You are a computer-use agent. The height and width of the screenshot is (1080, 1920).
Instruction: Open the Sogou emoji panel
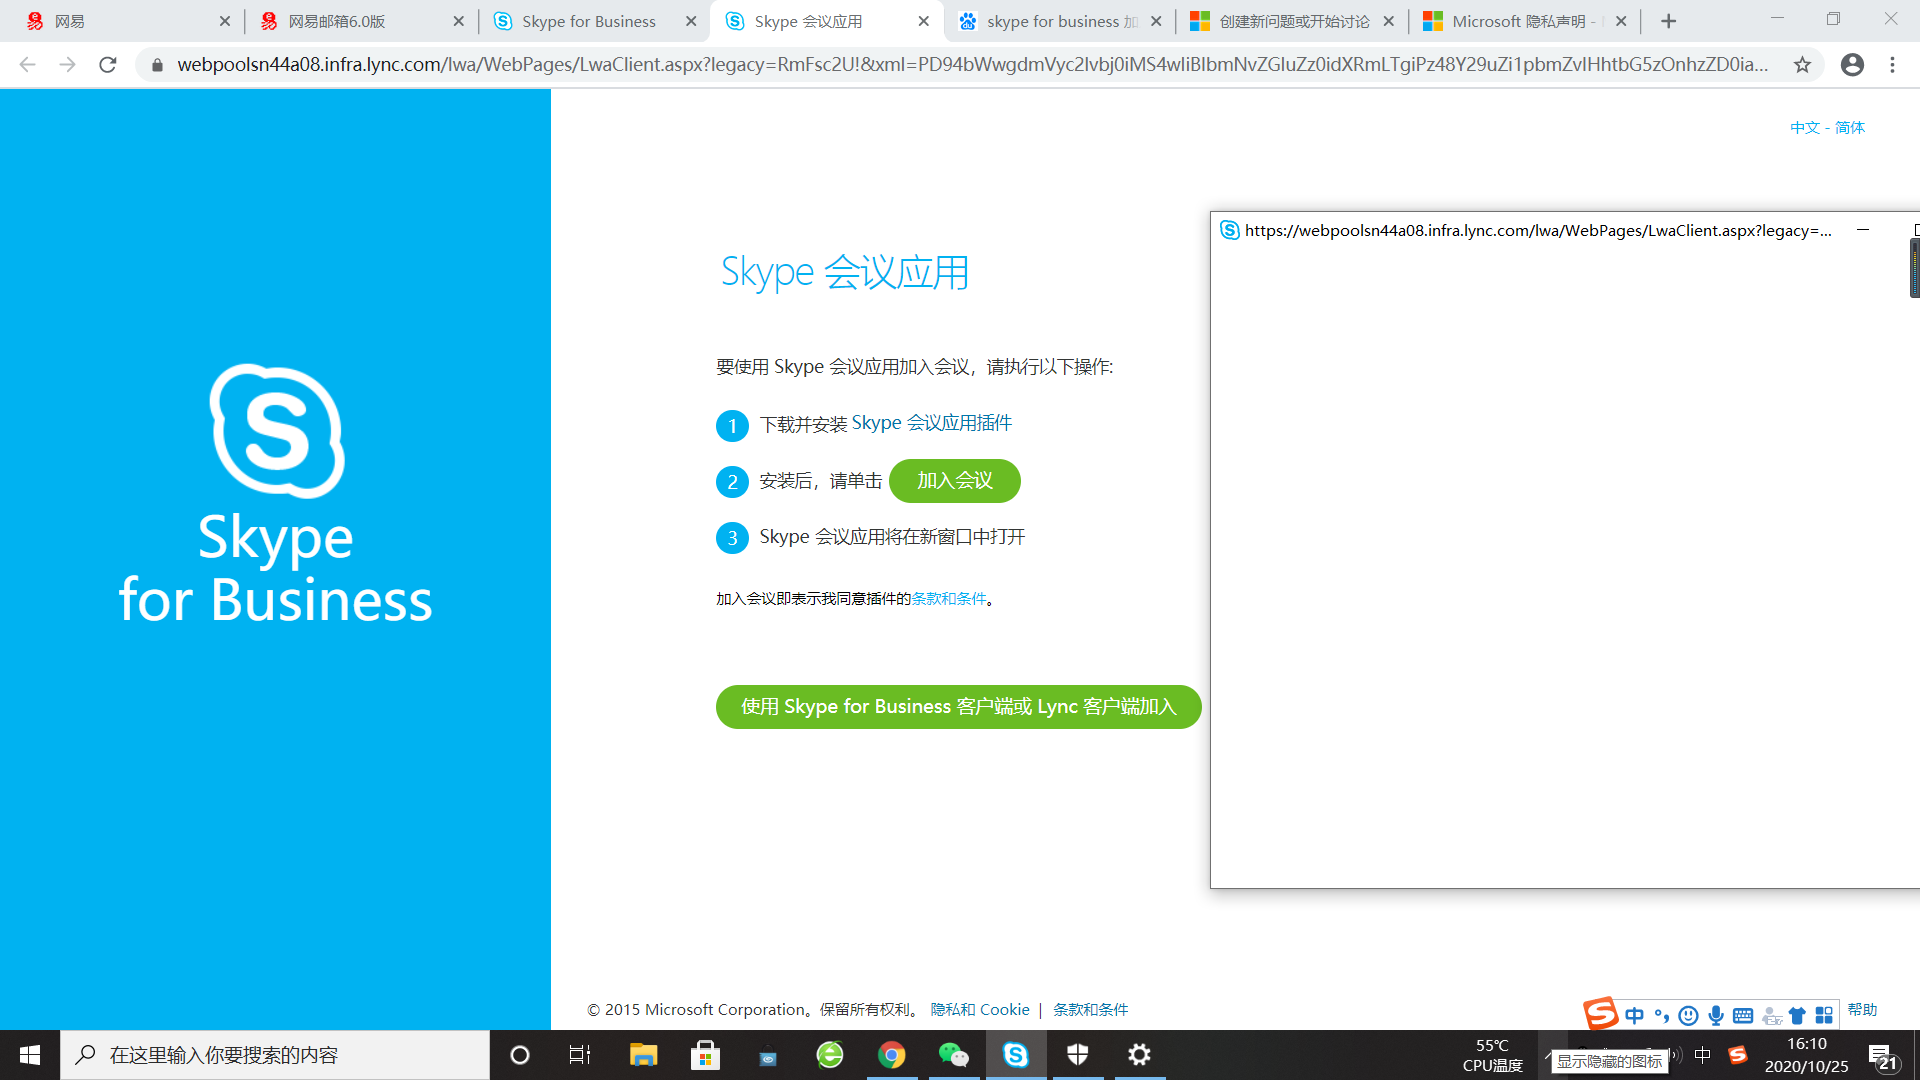pos(1689,1016)
